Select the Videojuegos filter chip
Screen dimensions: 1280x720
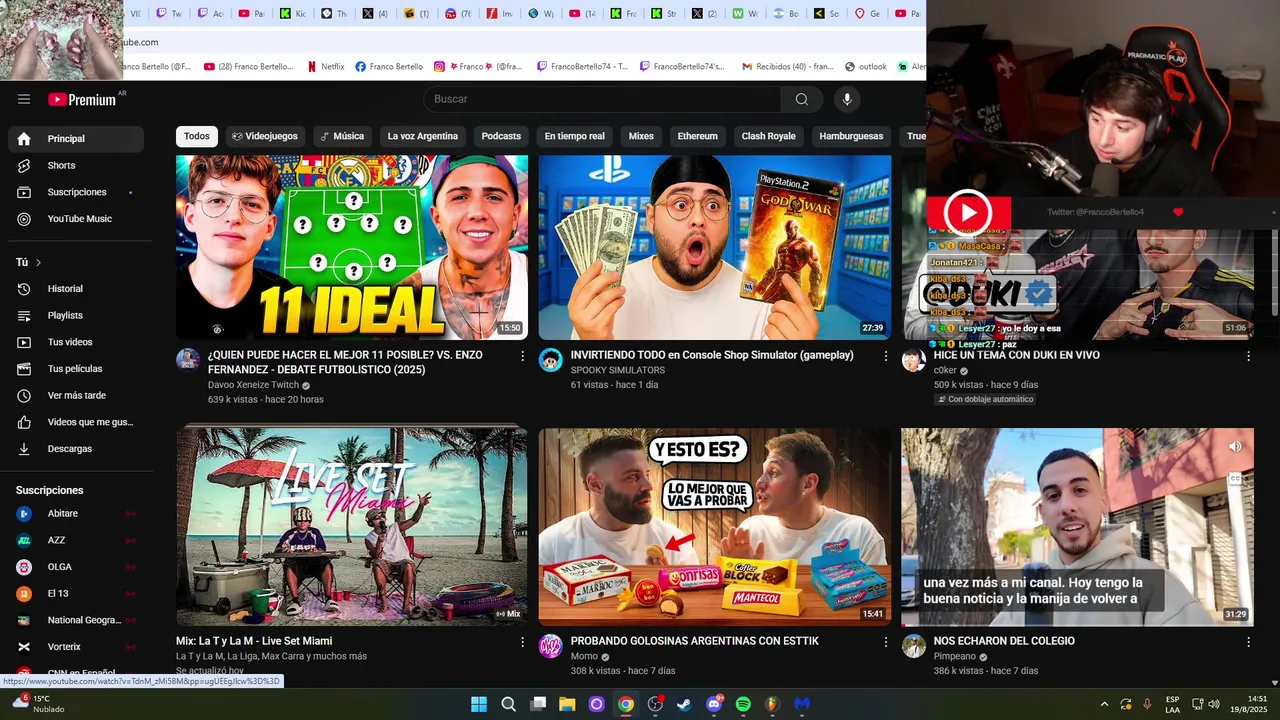(265, 136)
